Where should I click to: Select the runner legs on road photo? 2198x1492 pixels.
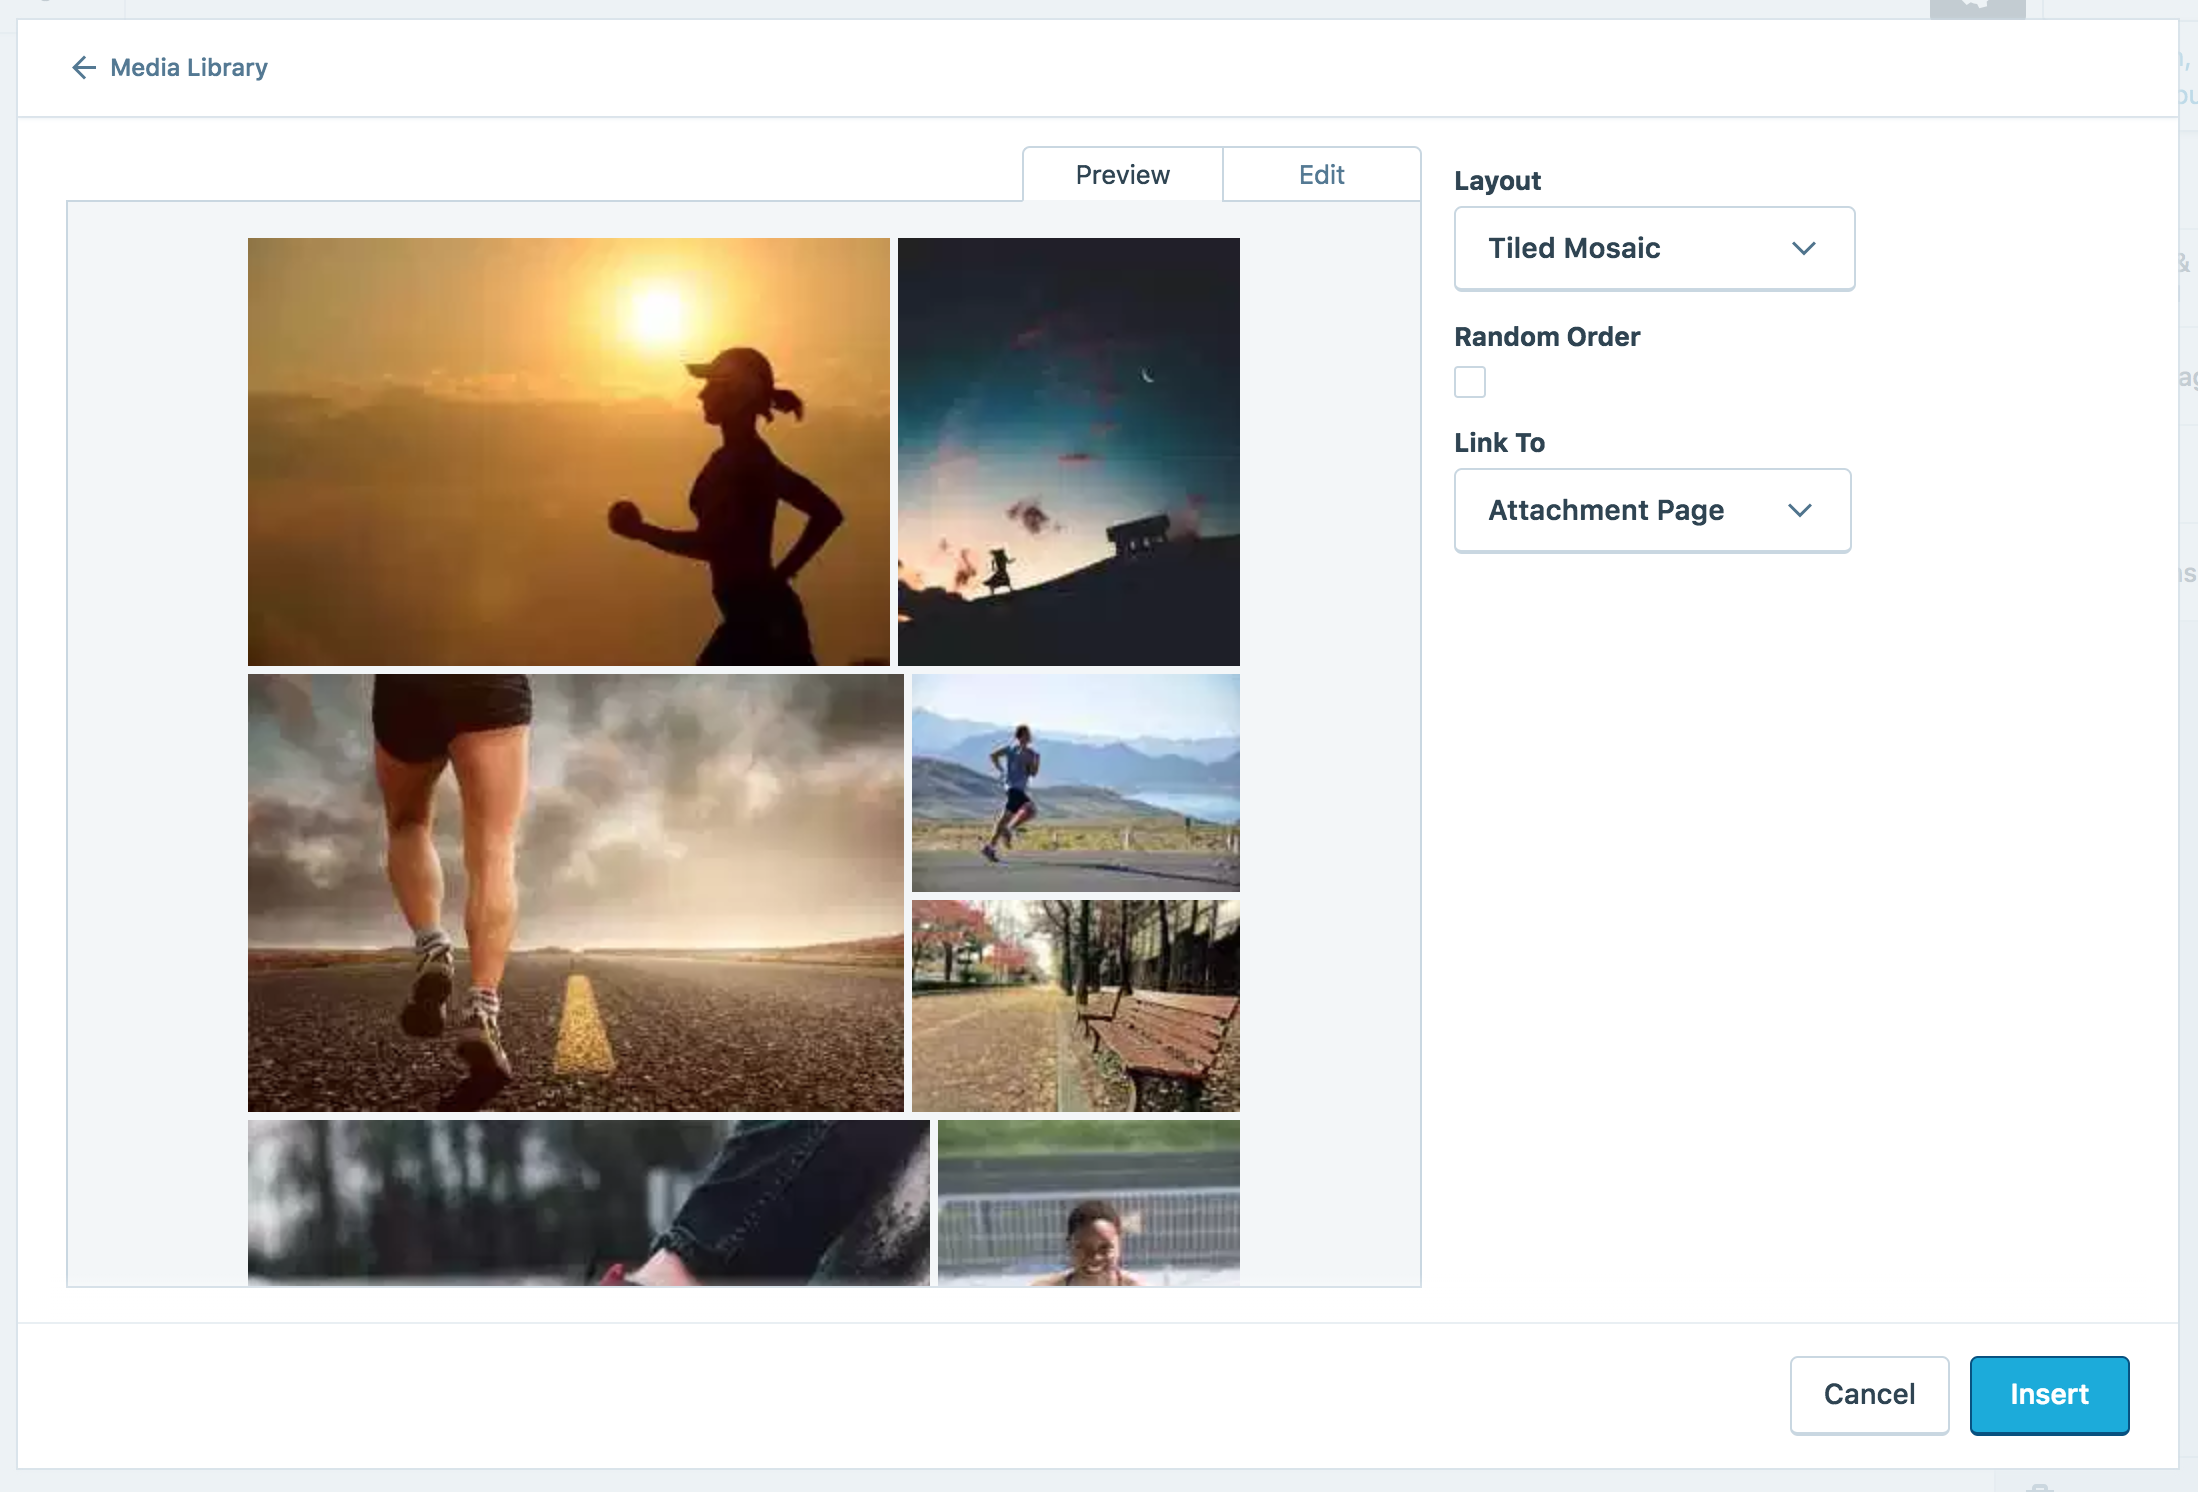[x=575, y=893]
